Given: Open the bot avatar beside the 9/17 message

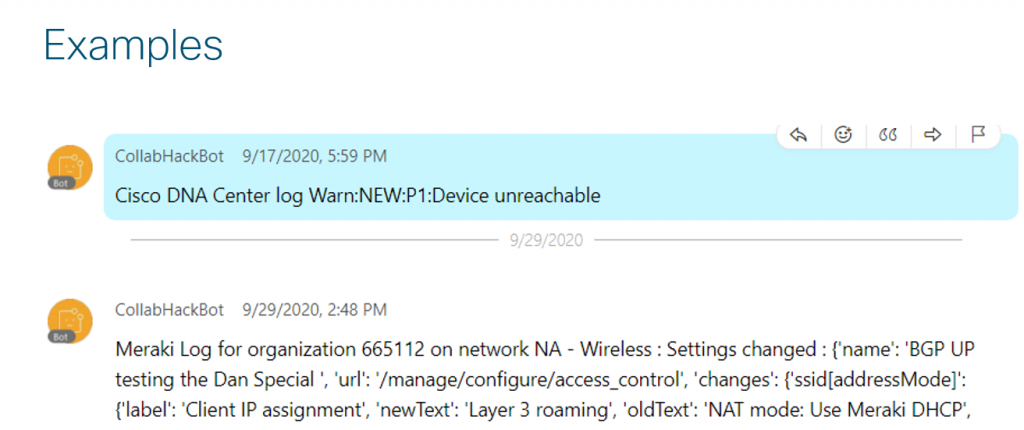Looking at the screenshot, I should (70, 165).
